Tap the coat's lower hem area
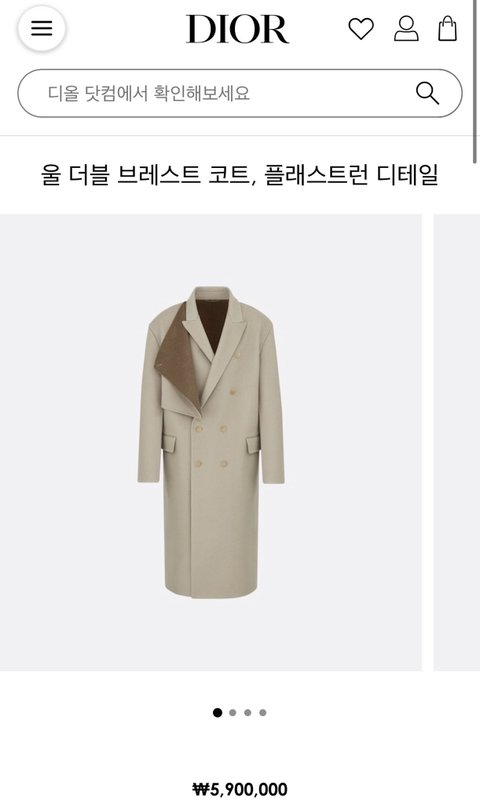The image size is (480, 804). [x=211, y=585]
